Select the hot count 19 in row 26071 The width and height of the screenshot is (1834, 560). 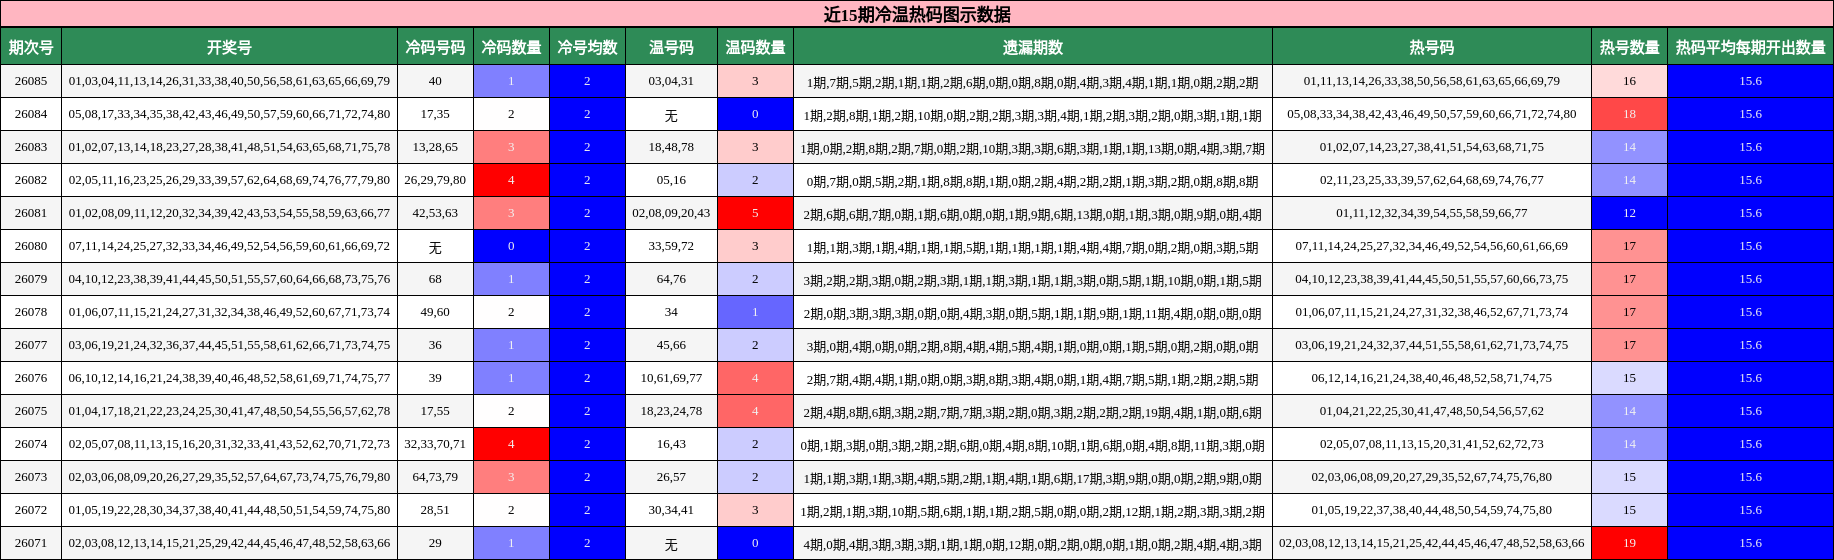[1629, 543]
